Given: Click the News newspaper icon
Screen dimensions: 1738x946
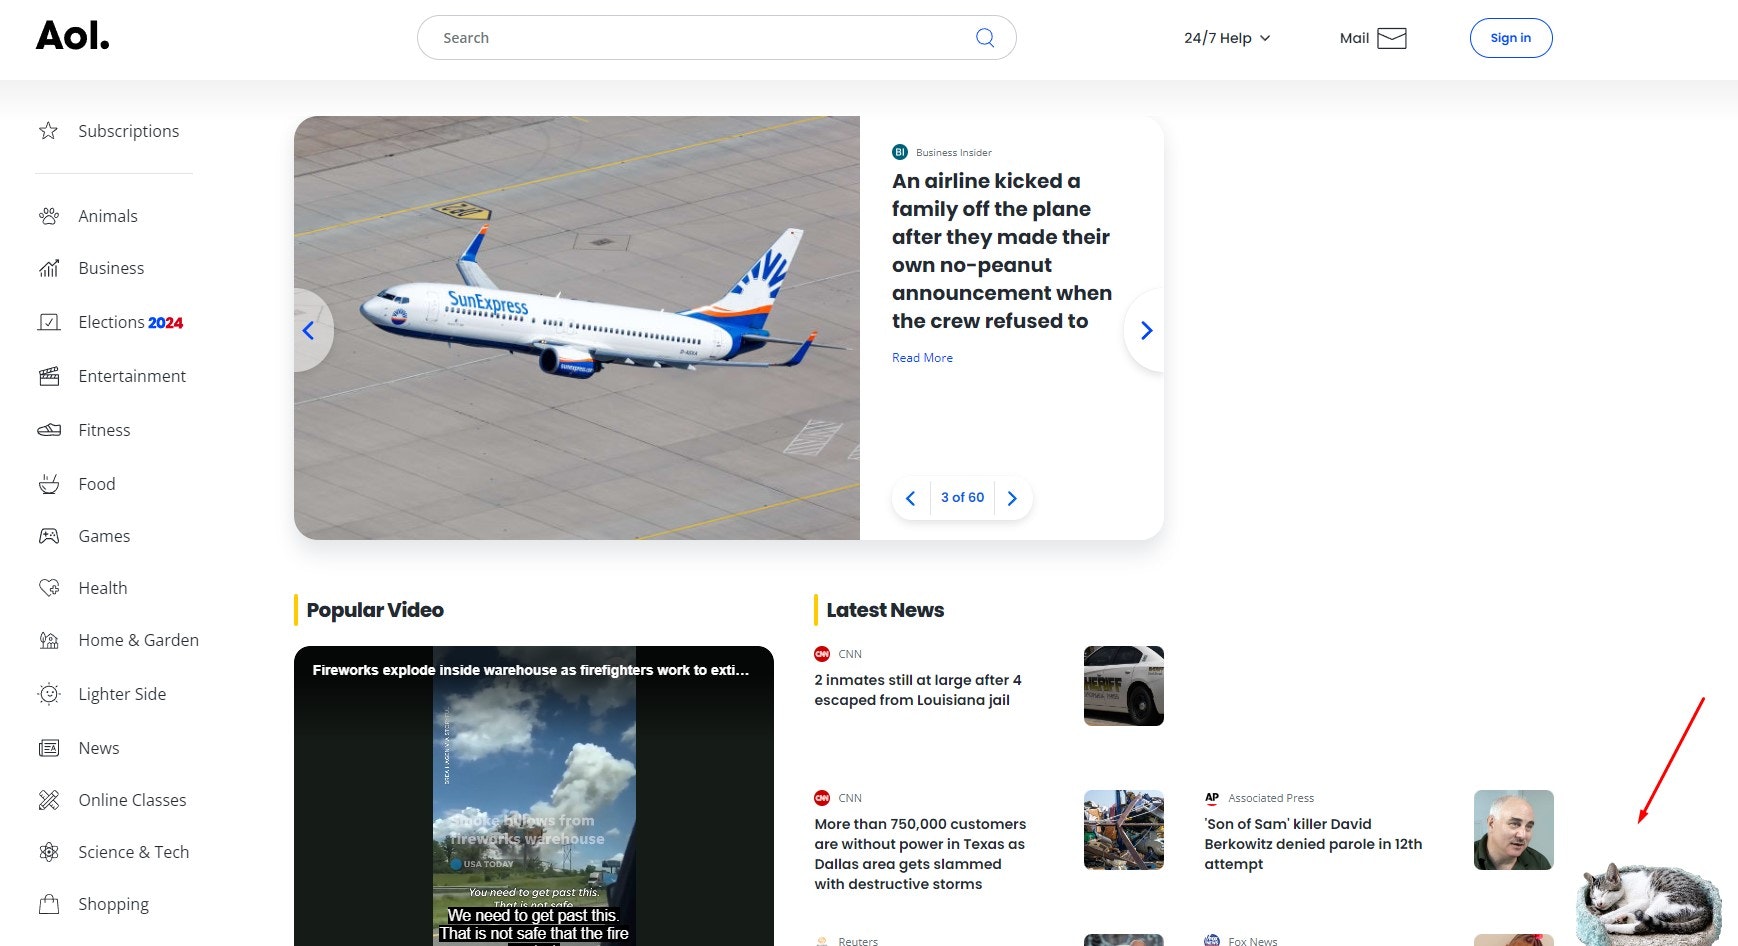Looking at the screenshot, I should click(48, 748).
